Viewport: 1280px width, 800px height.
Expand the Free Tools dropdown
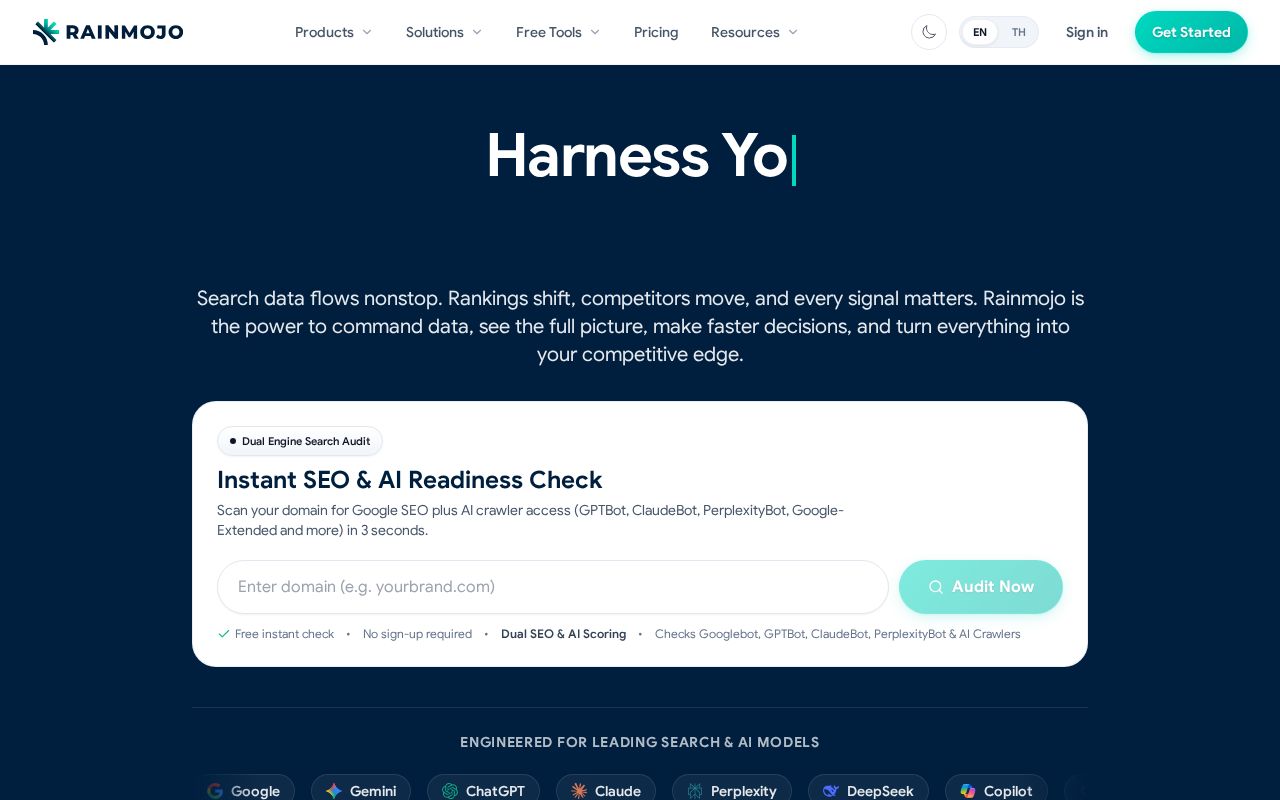tap(558, 32)
